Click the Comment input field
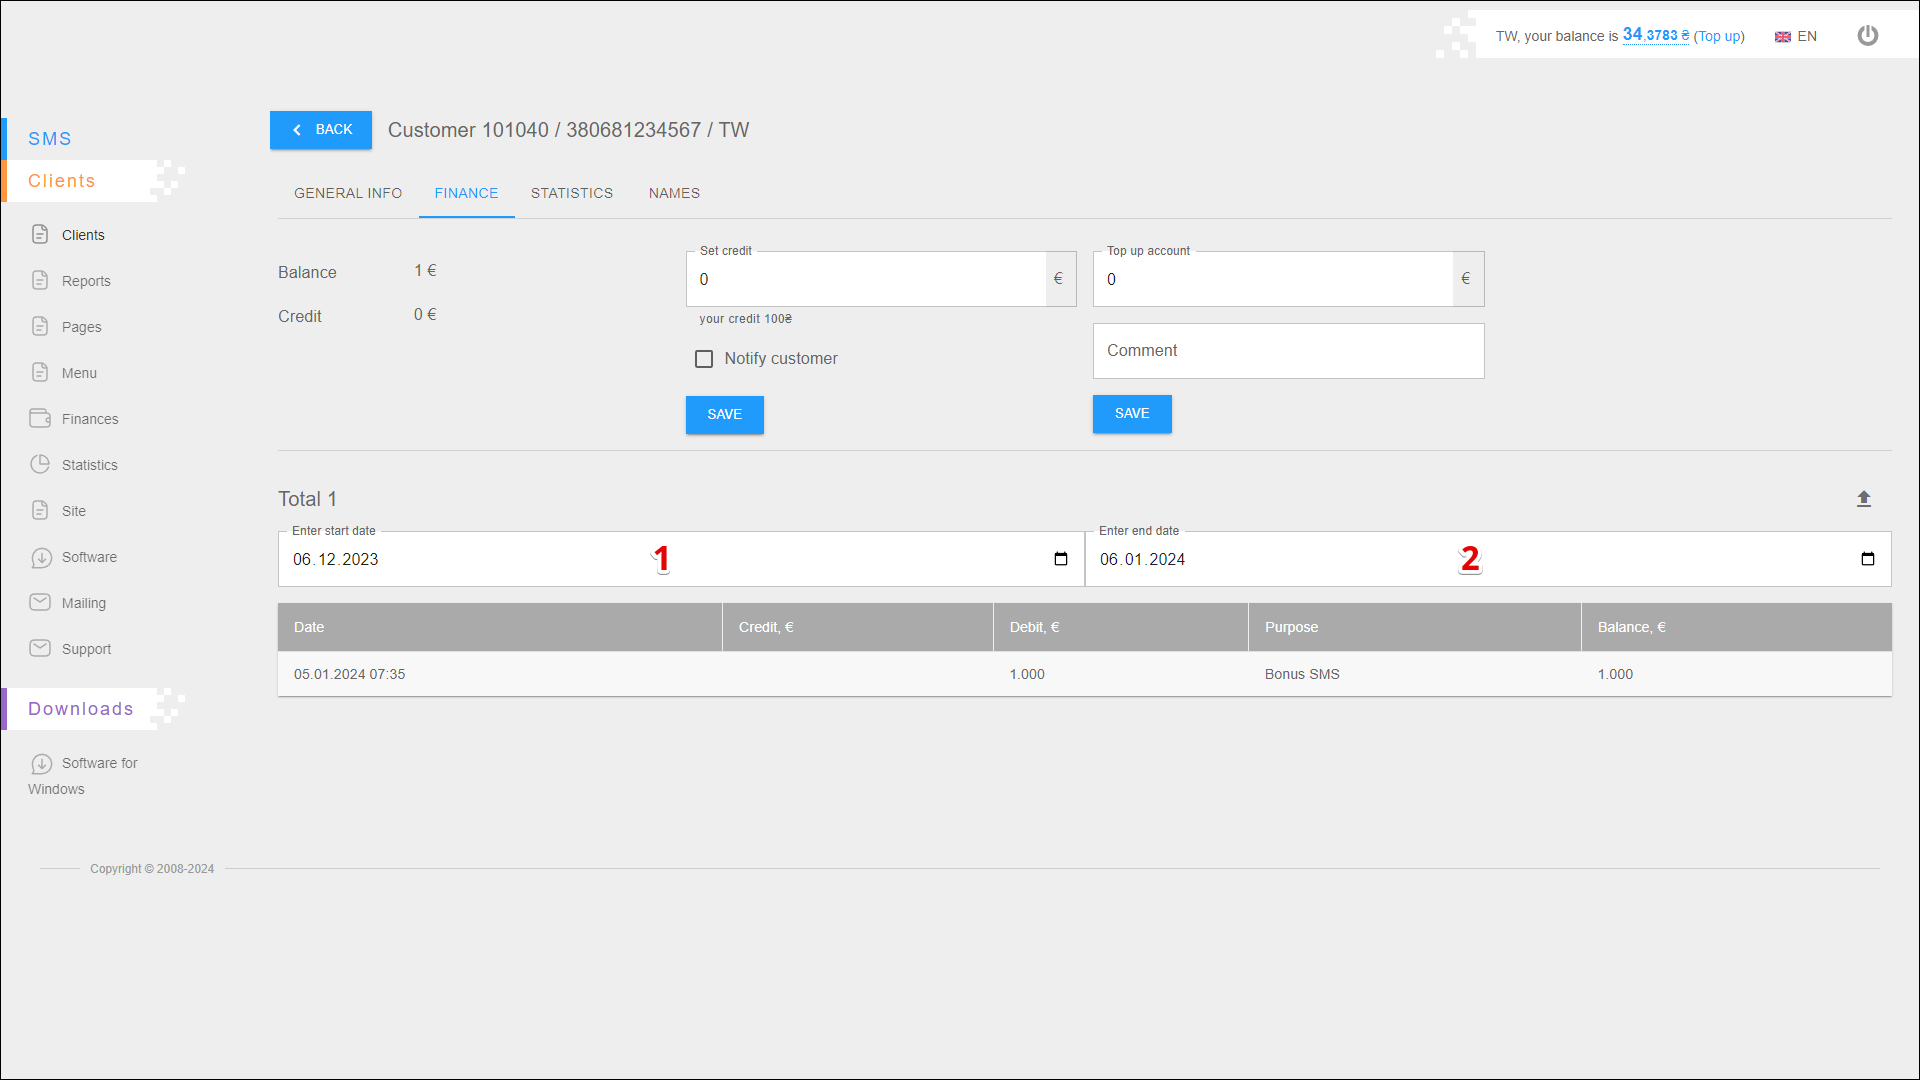The height and width of the screenshot is (1080, 1920). point(1288,351)
